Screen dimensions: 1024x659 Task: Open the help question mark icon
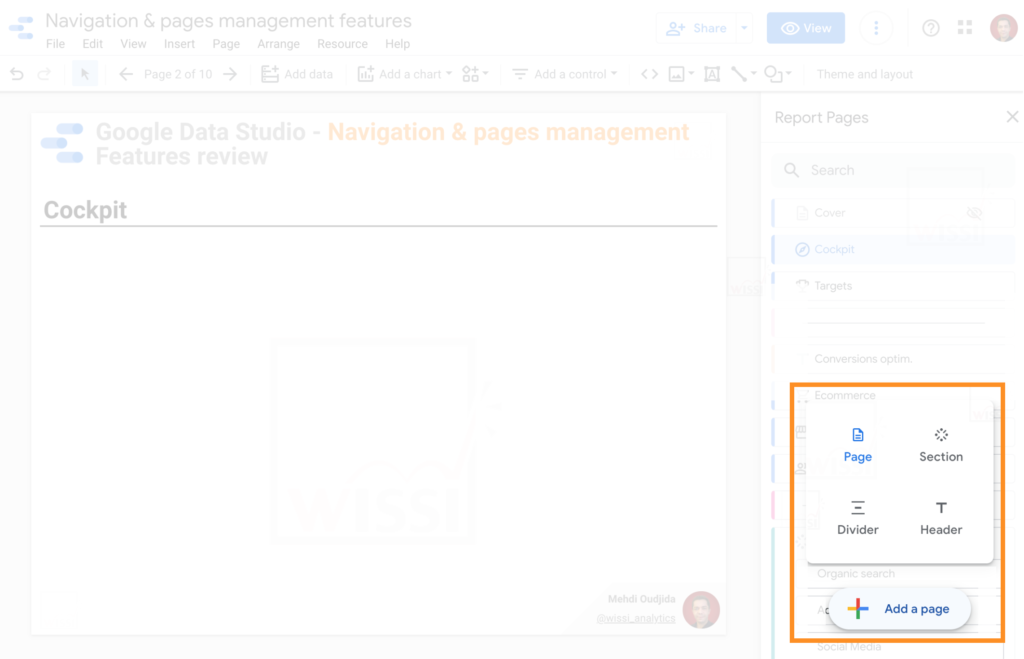[931, 28]
